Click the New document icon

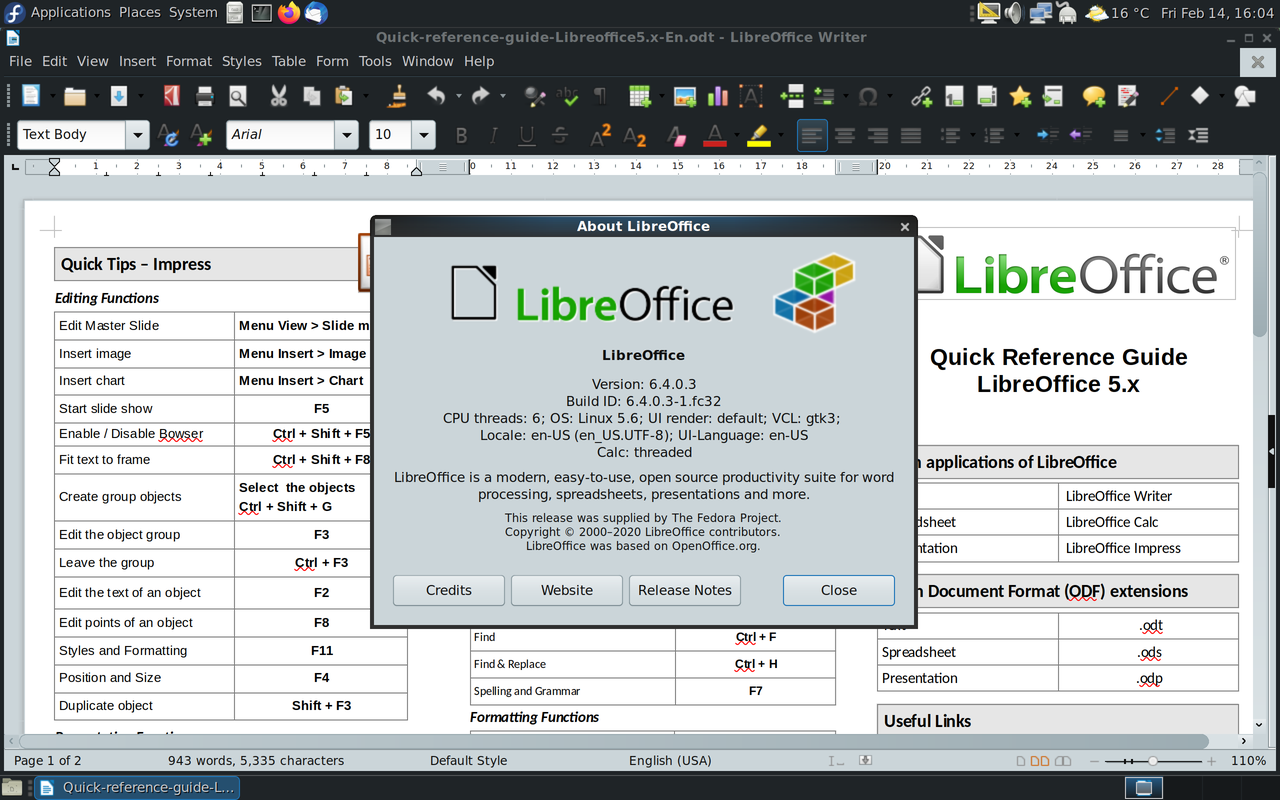(31, 96)
